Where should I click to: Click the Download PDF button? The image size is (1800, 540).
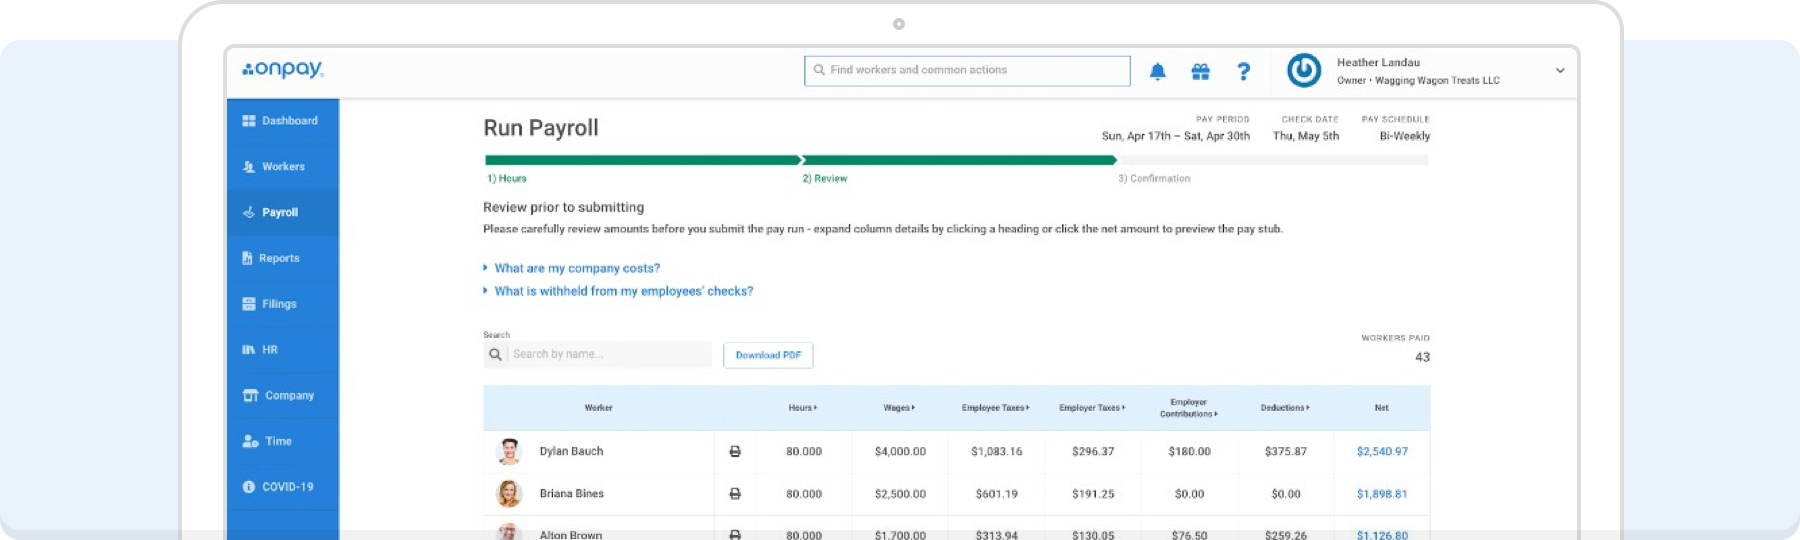768,355
